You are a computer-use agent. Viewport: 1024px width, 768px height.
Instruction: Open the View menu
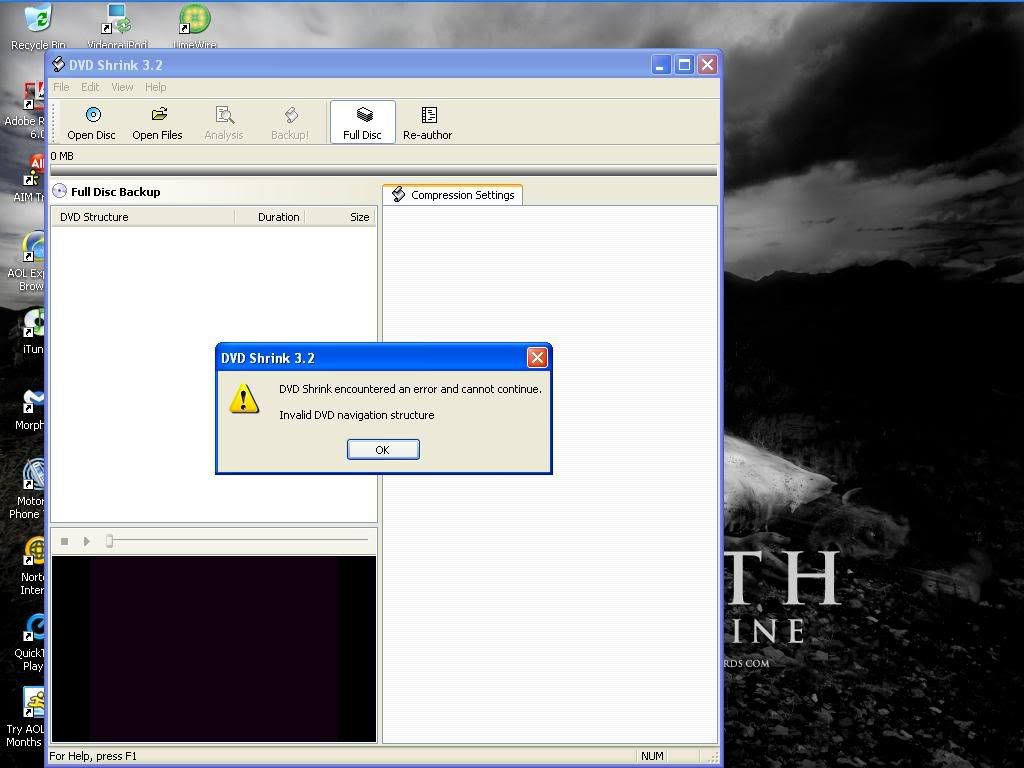coord(122,87)
